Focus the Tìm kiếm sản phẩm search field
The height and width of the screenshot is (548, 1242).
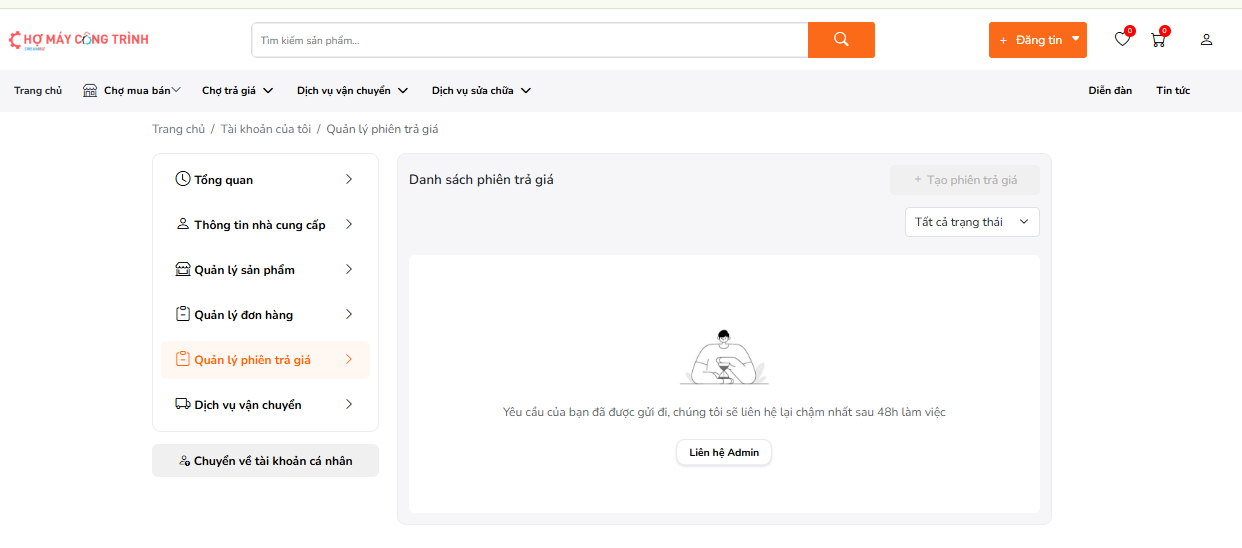pyautogui.click(x=529, y=40)
